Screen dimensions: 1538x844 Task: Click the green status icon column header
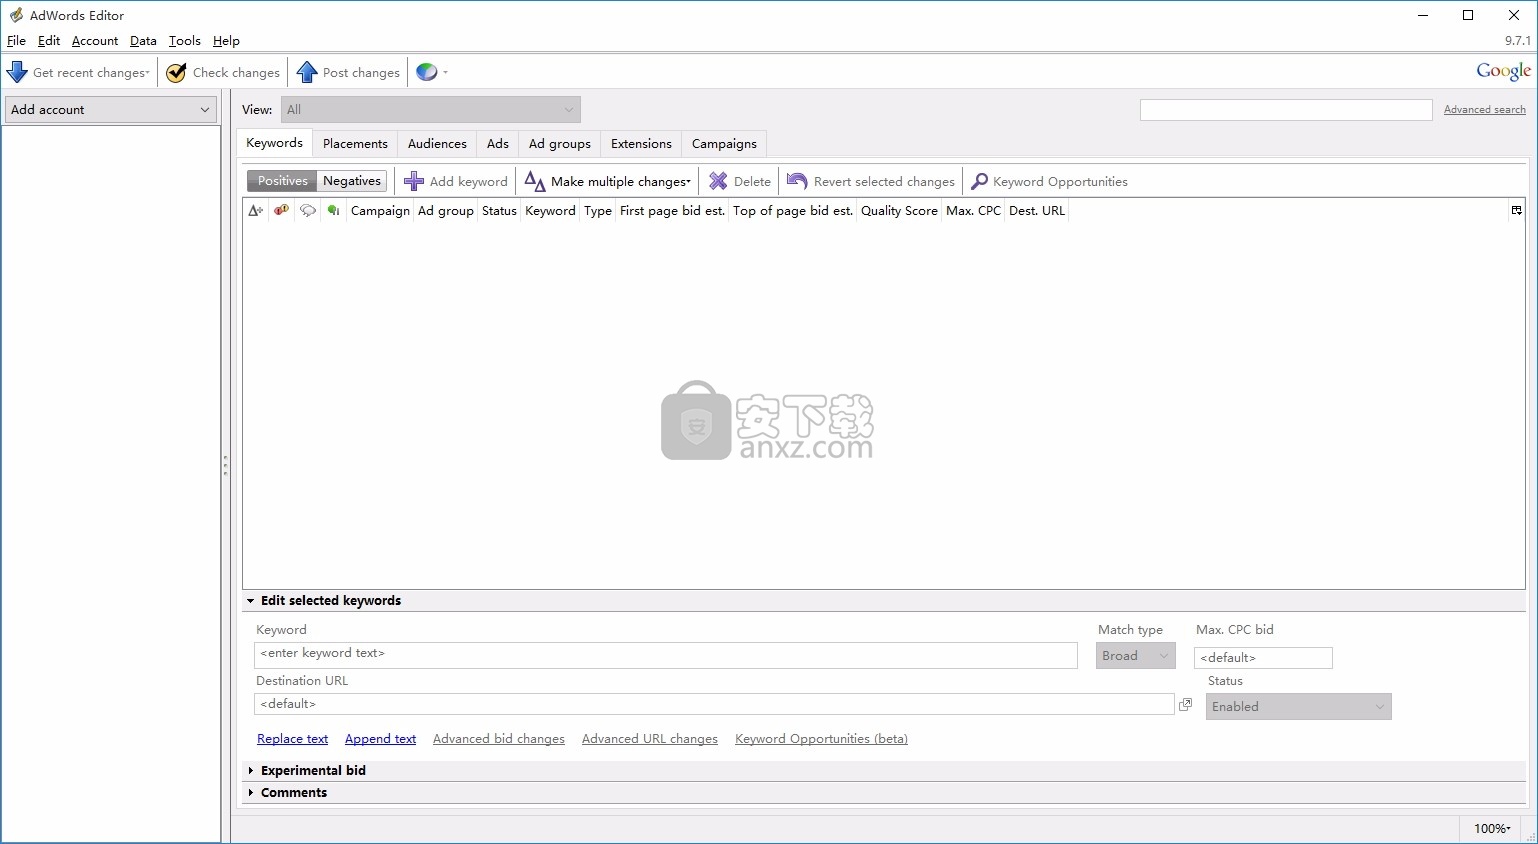(x=334, y=210)
